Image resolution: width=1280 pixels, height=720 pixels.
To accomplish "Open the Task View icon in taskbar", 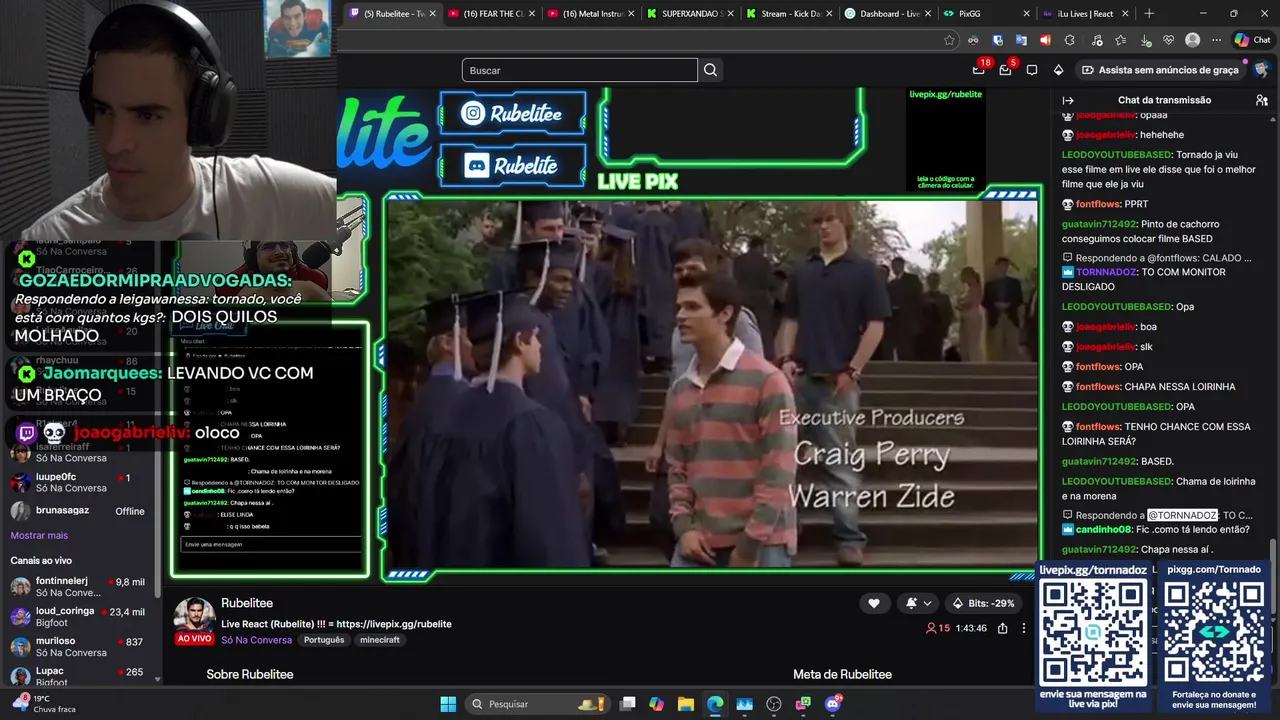I will [x=627, y=704].
